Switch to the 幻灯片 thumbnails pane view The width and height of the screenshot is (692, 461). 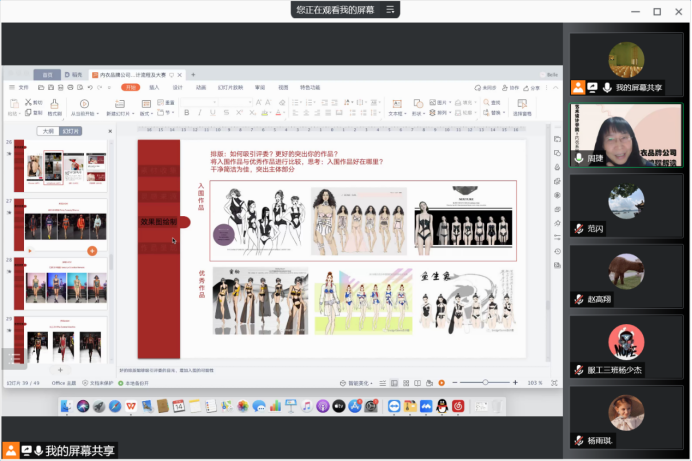71,131
